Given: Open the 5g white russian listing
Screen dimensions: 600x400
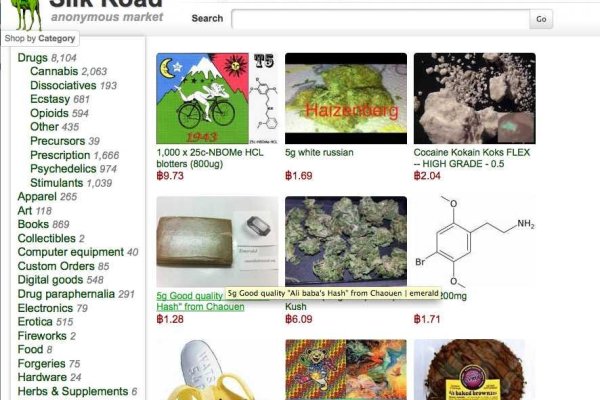Looking at the screenshot, I should tap(319, 152).
